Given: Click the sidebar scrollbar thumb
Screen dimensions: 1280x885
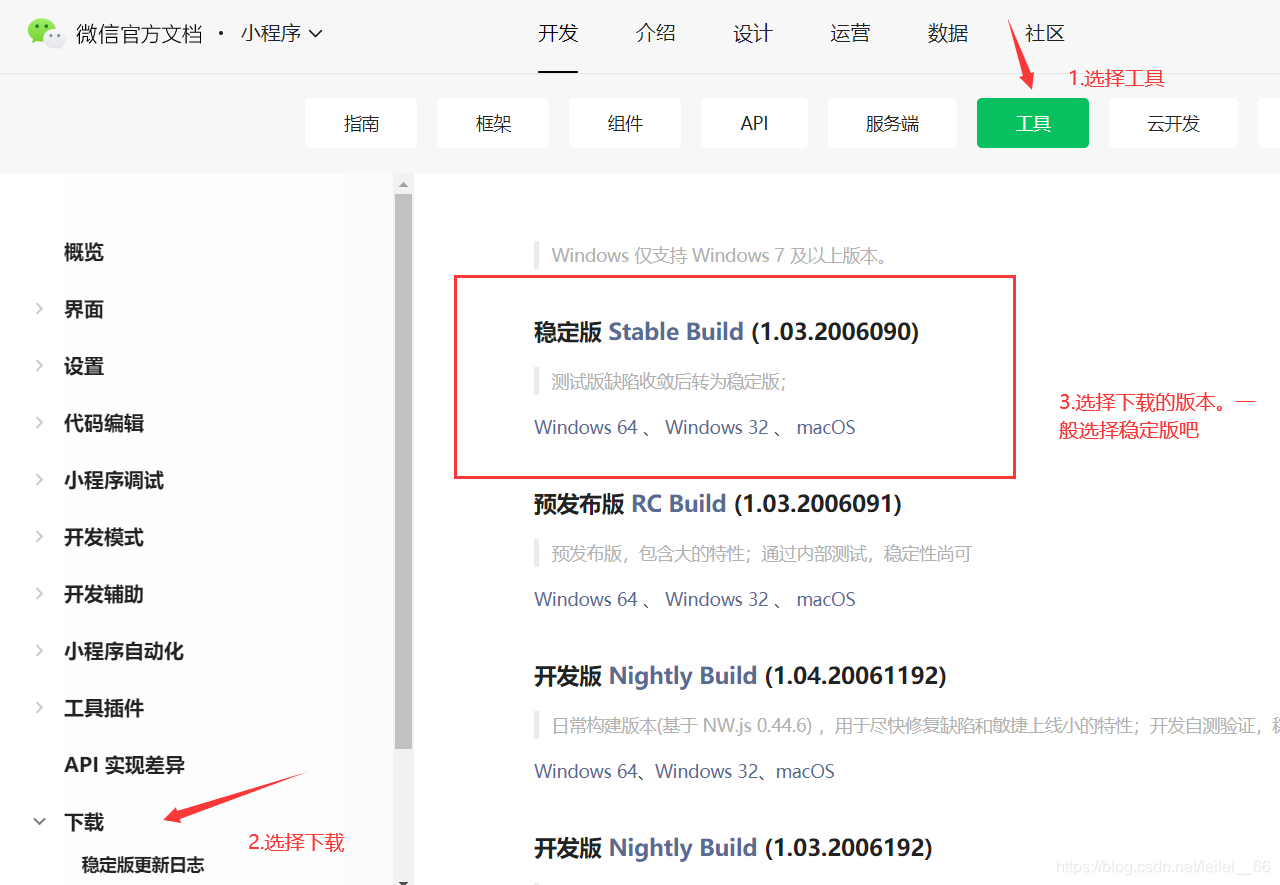Looking at the screenshot, I should 403,471.
